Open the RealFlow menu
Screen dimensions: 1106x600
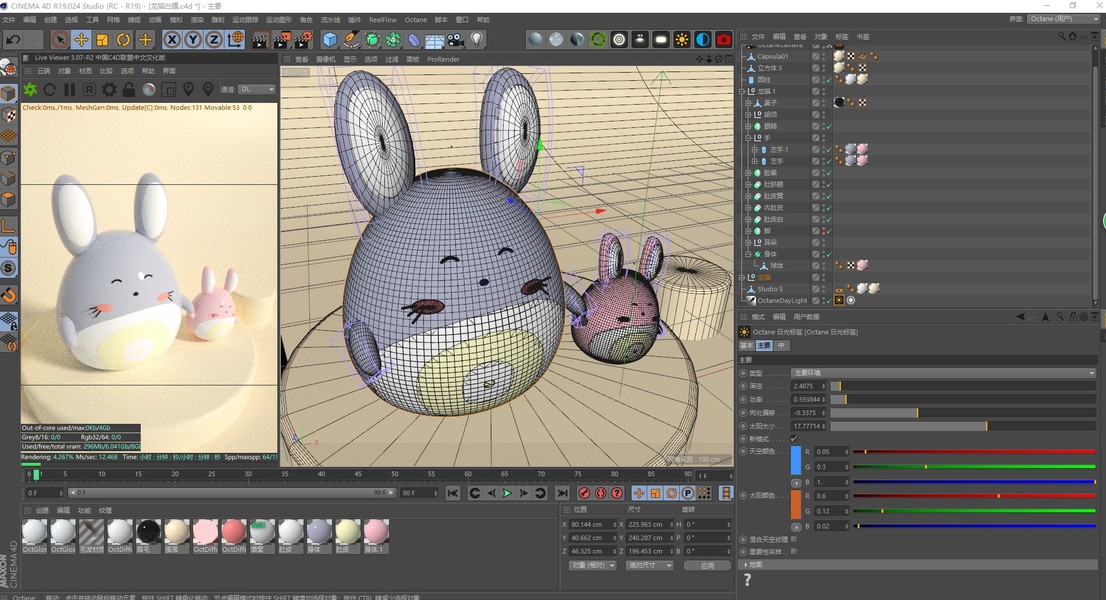tap(383, 20)
